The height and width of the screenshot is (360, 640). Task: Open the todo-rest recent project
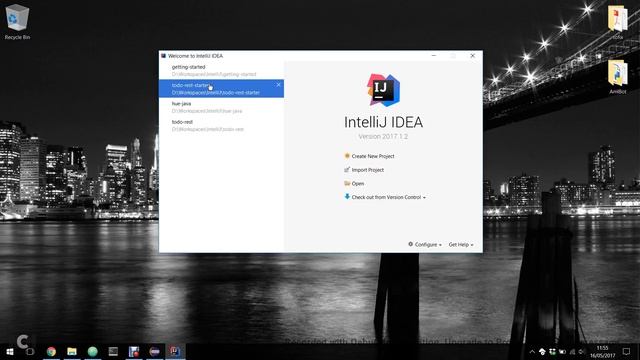click(x=221, y=125)
